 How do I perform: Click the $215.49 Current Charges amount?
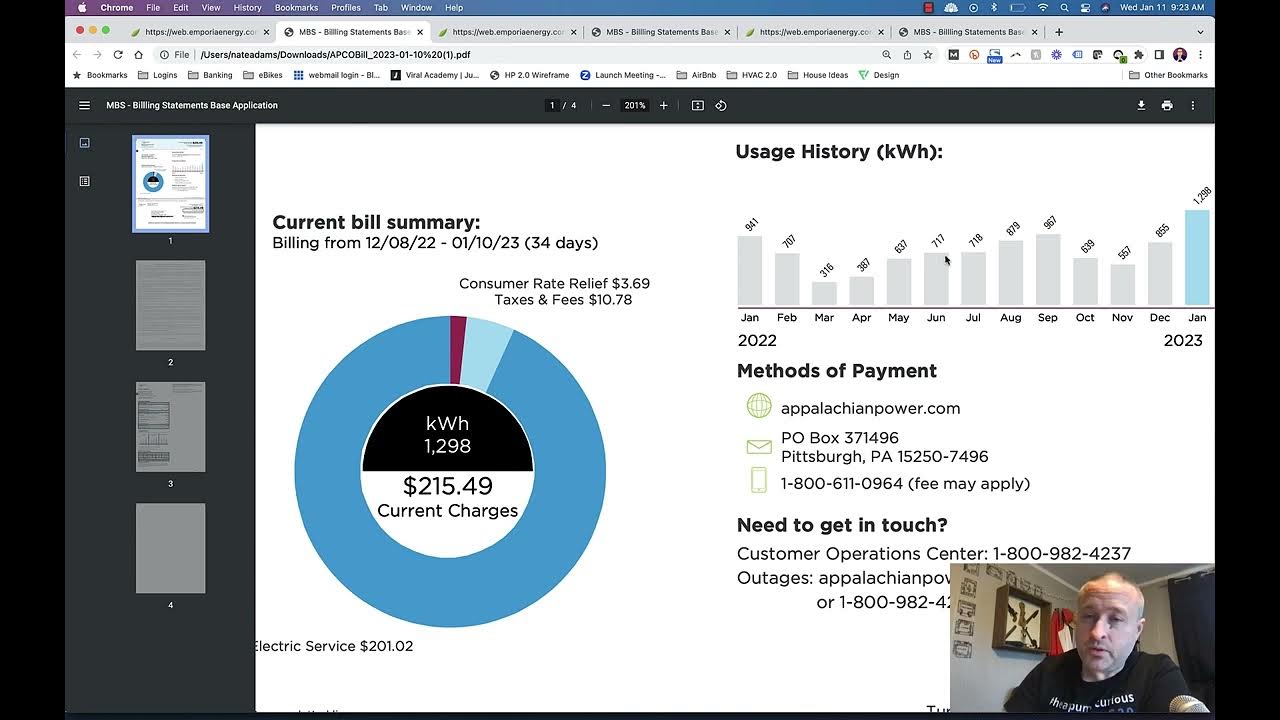pyautogui.click(x=448, y=486)
